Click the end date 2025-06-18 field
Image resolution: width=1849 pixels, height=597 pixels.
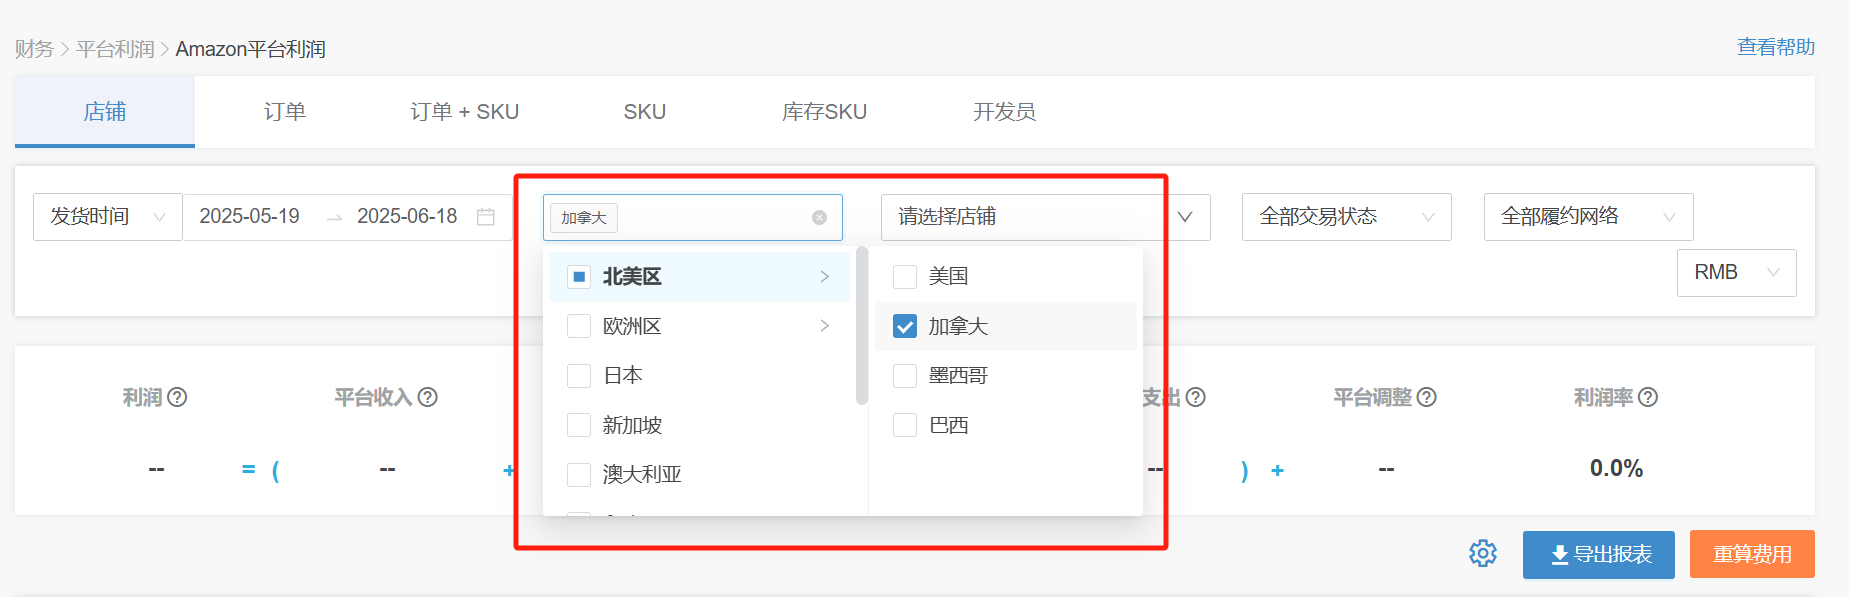pos(407,217)
